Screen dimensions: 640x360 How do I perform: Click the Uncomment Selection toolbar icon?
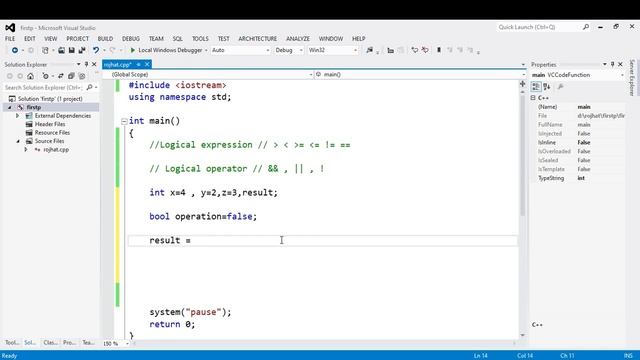425,50
